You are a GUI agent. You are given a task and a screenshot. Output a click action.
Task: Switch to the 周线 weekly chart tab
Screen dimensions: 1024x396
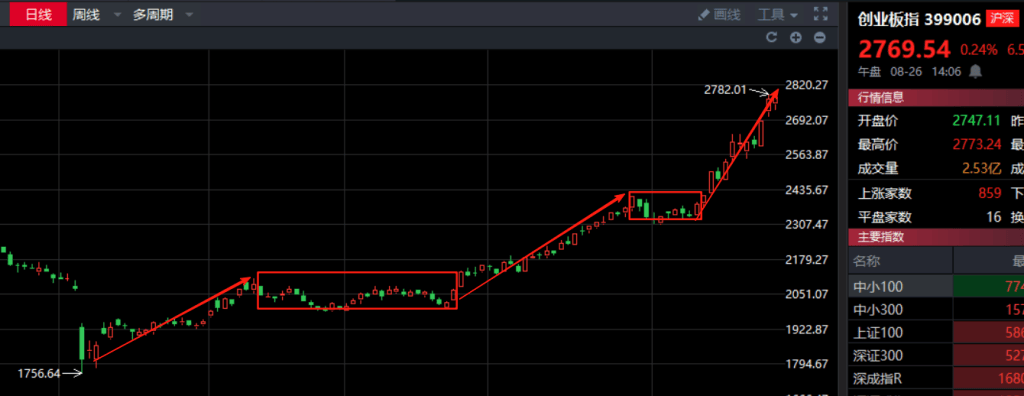pyautogui.click(x=86, y=14)
